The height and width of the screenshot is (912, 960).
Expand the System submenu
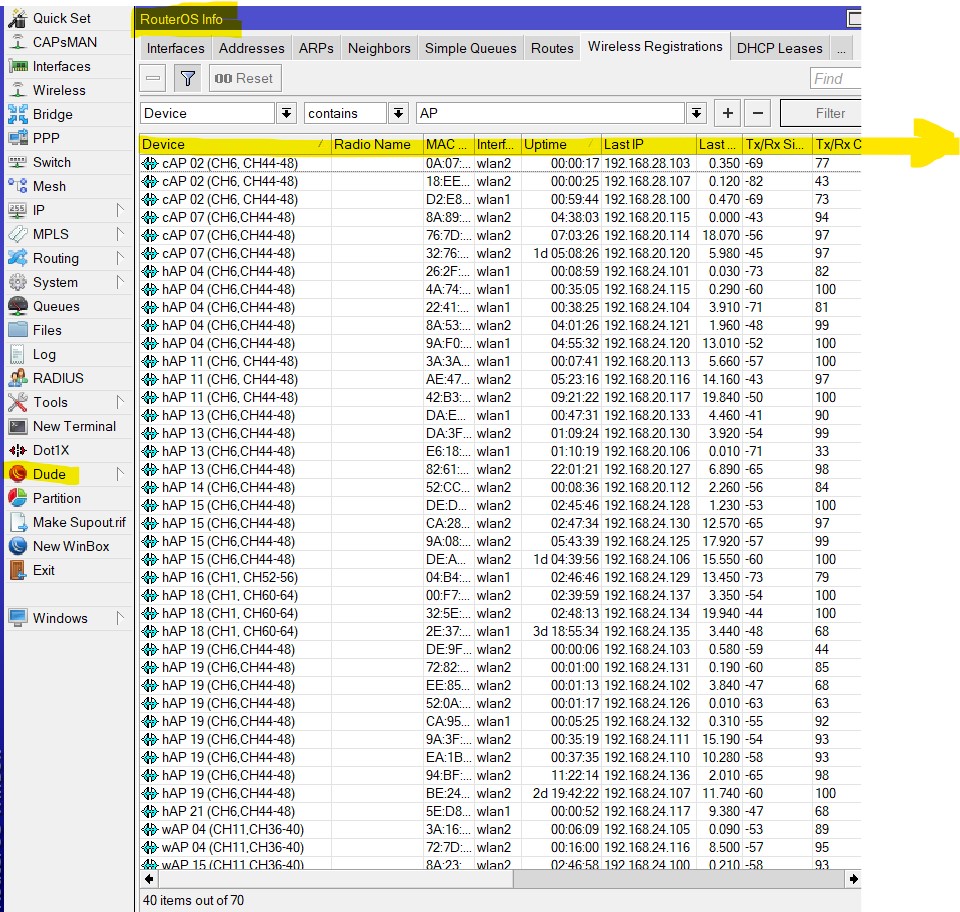pyautogui.click(x=120, y=282)
